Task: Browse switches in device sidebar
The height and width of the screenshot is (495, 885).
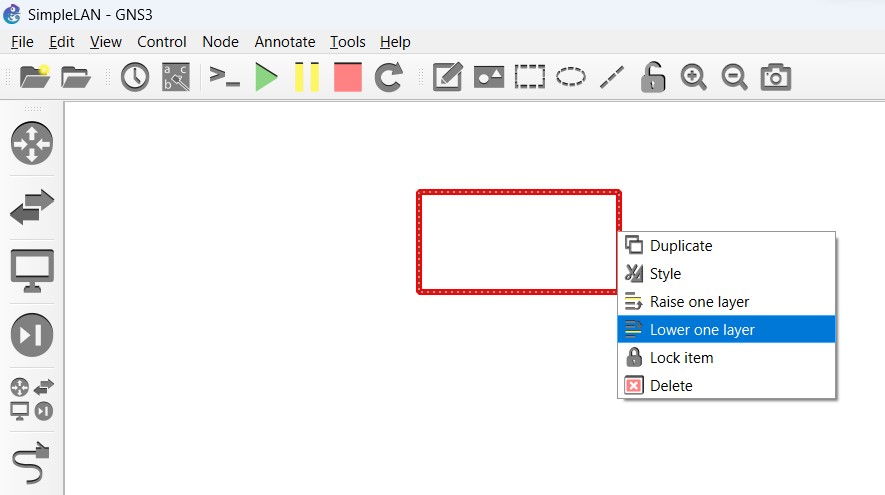Action: point(32,207)
